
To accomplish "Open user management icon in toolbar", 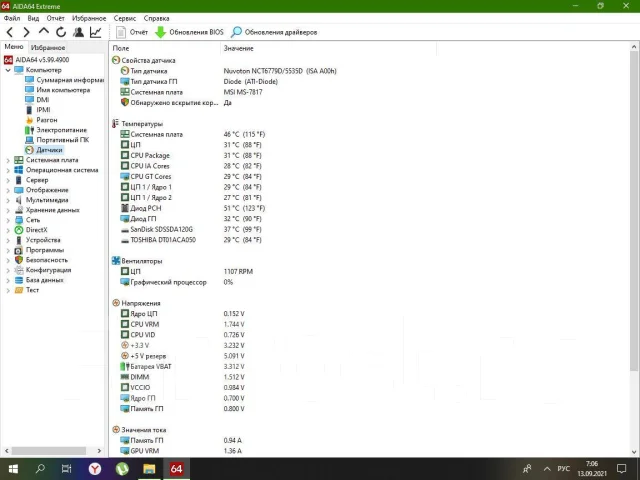I will click(78, 32).
